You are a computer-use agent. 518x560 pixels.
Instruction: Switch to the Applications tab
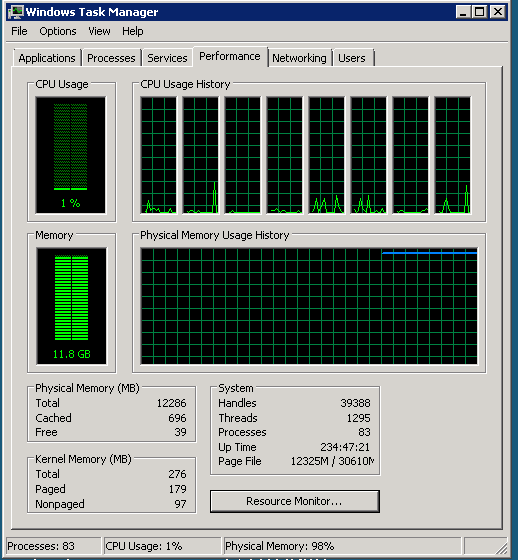point(47,58)
